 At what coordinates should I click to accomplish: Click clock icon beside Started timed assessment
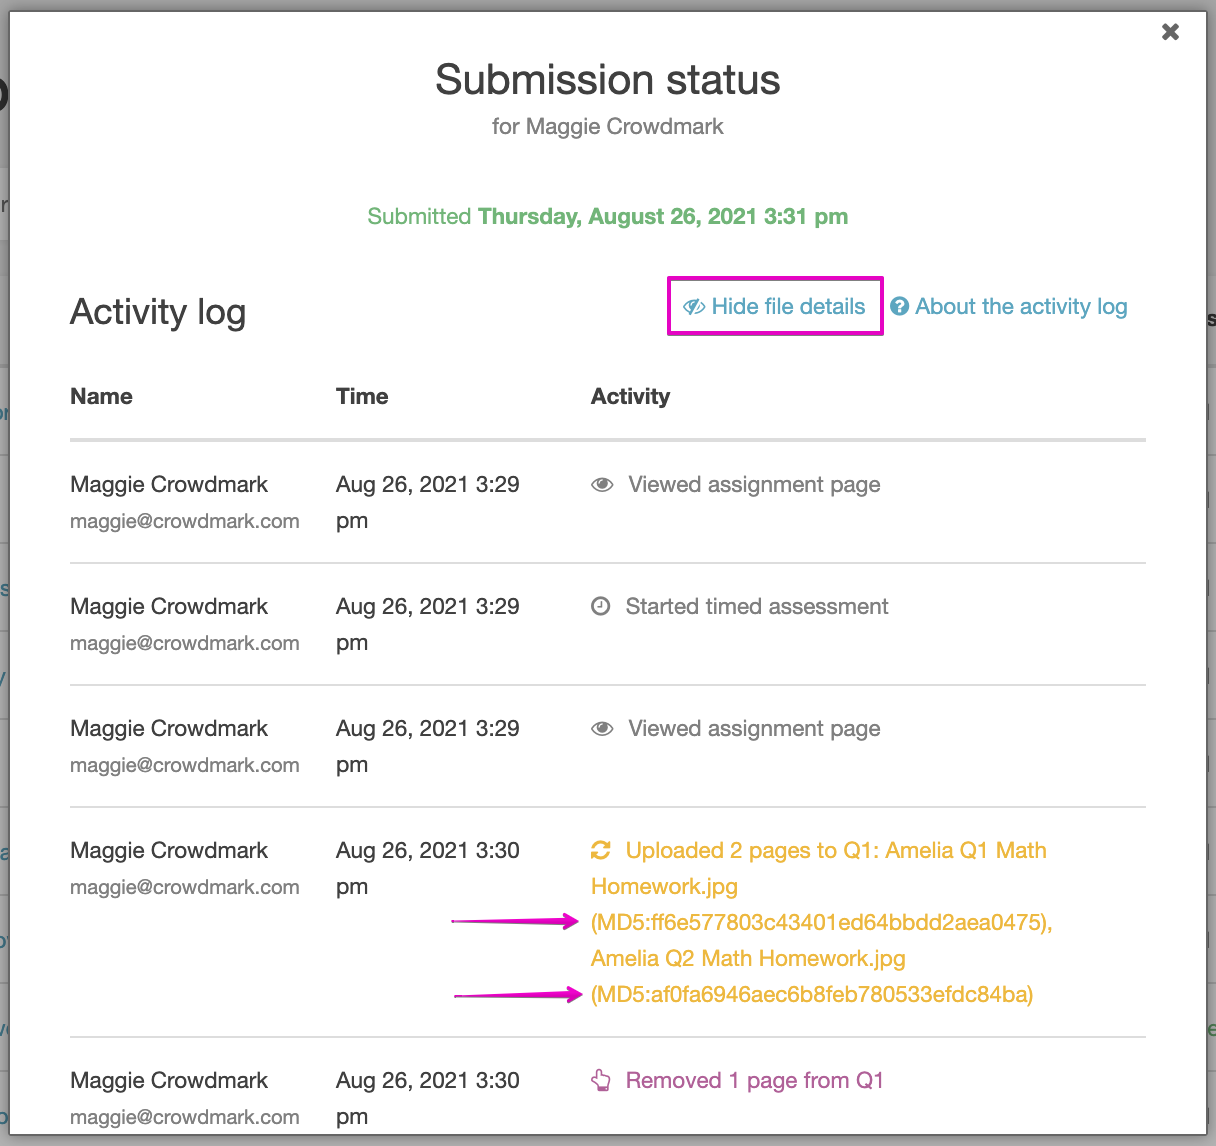point(600,606)
